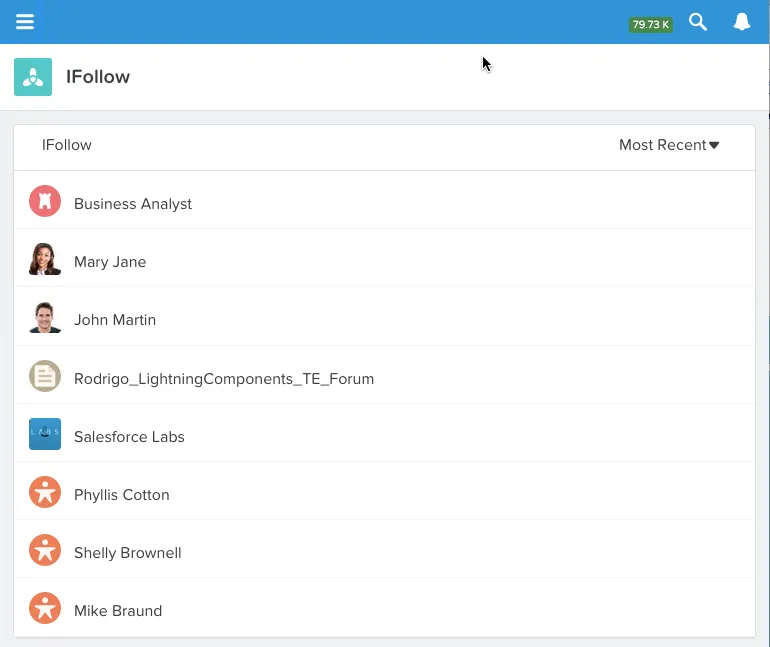Open the hamburger navigation menu
Image resolution: width=770 pixels, height=647 pixels.
25,22
